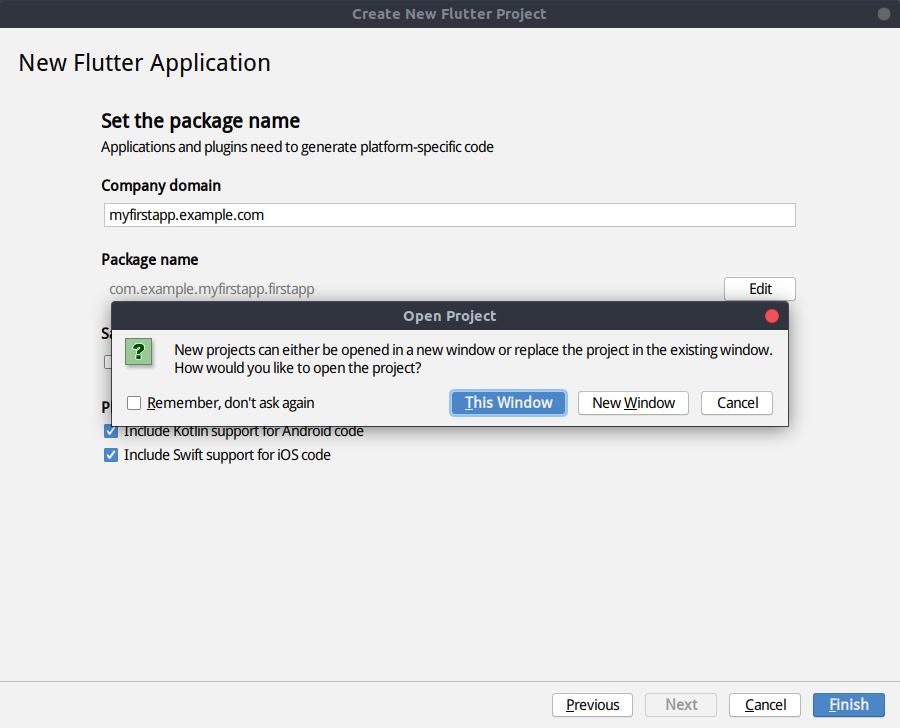Screen dimensions: 900x728
Task: Uncheck Include Kotlin support for Android code
Action: click(111, 432)
